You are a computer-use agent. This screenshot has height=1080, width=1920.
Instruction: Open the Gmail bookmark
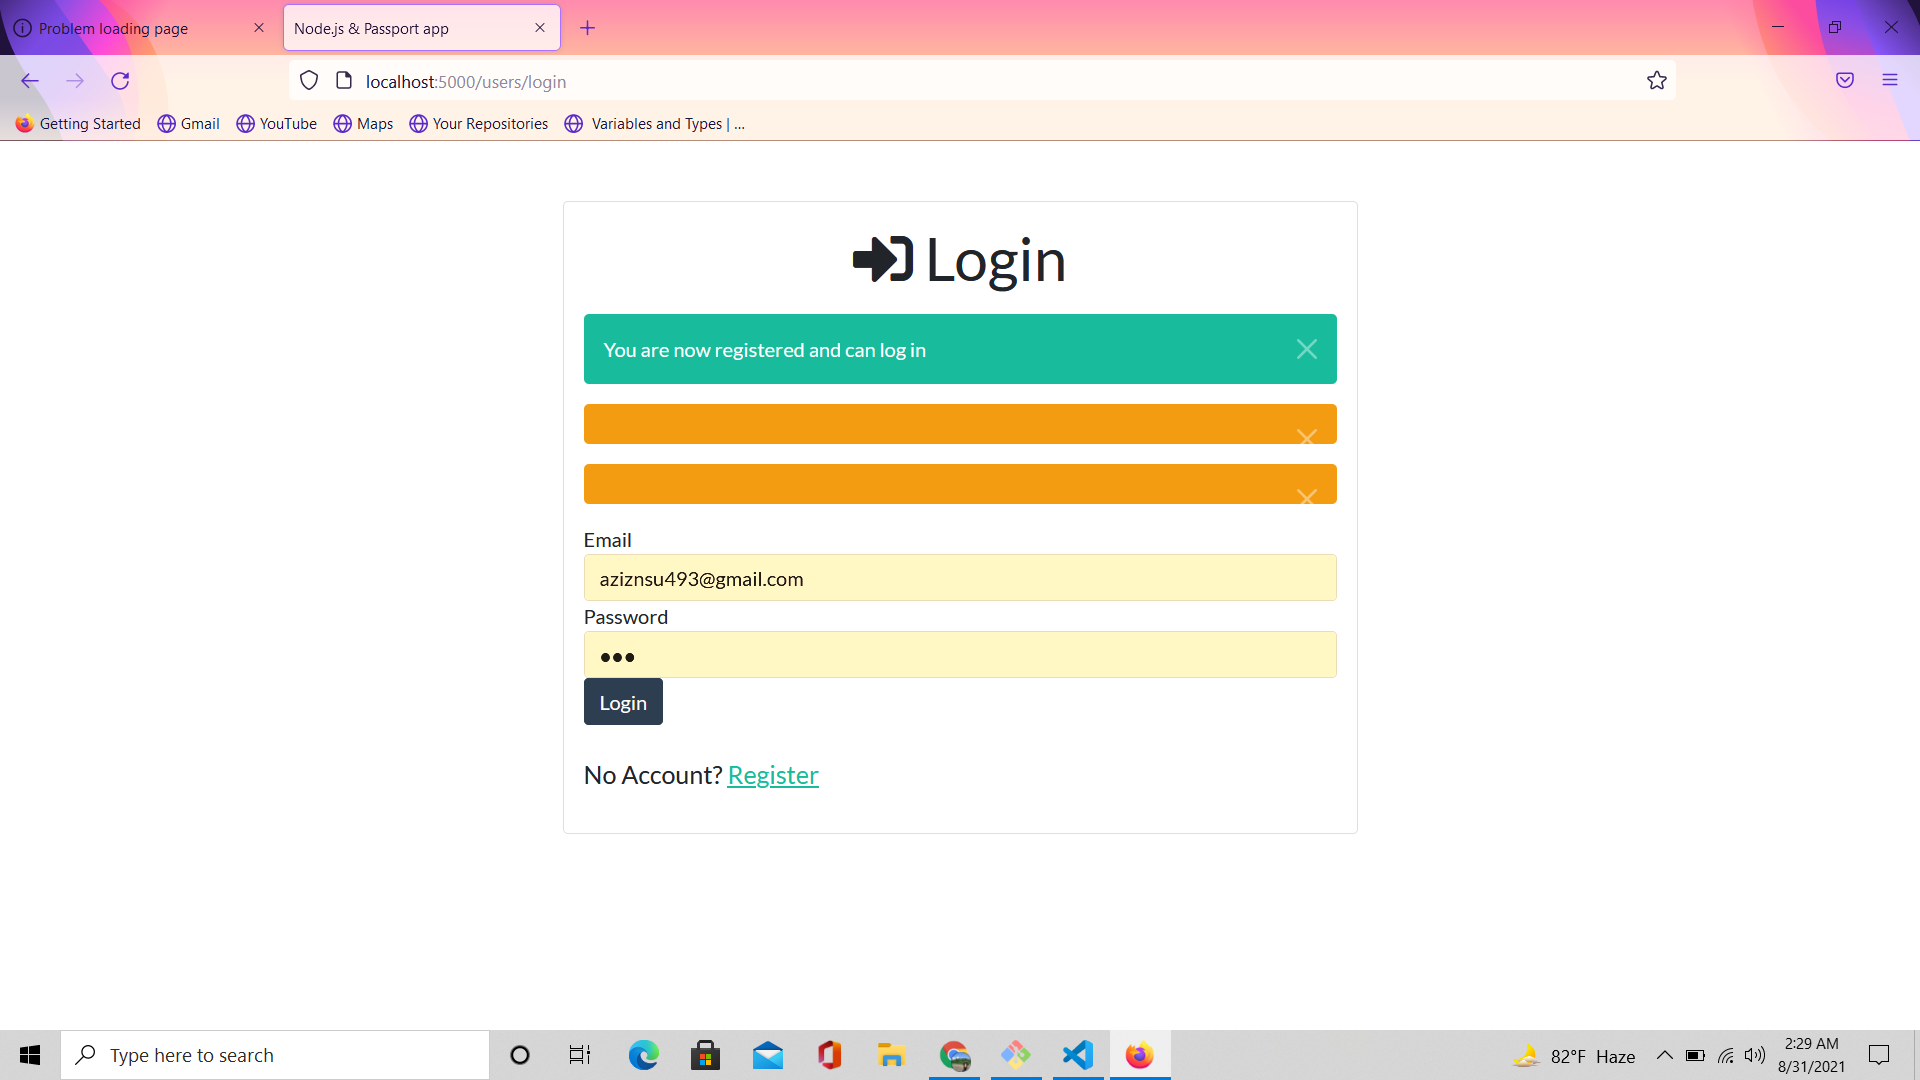(188, 123)
